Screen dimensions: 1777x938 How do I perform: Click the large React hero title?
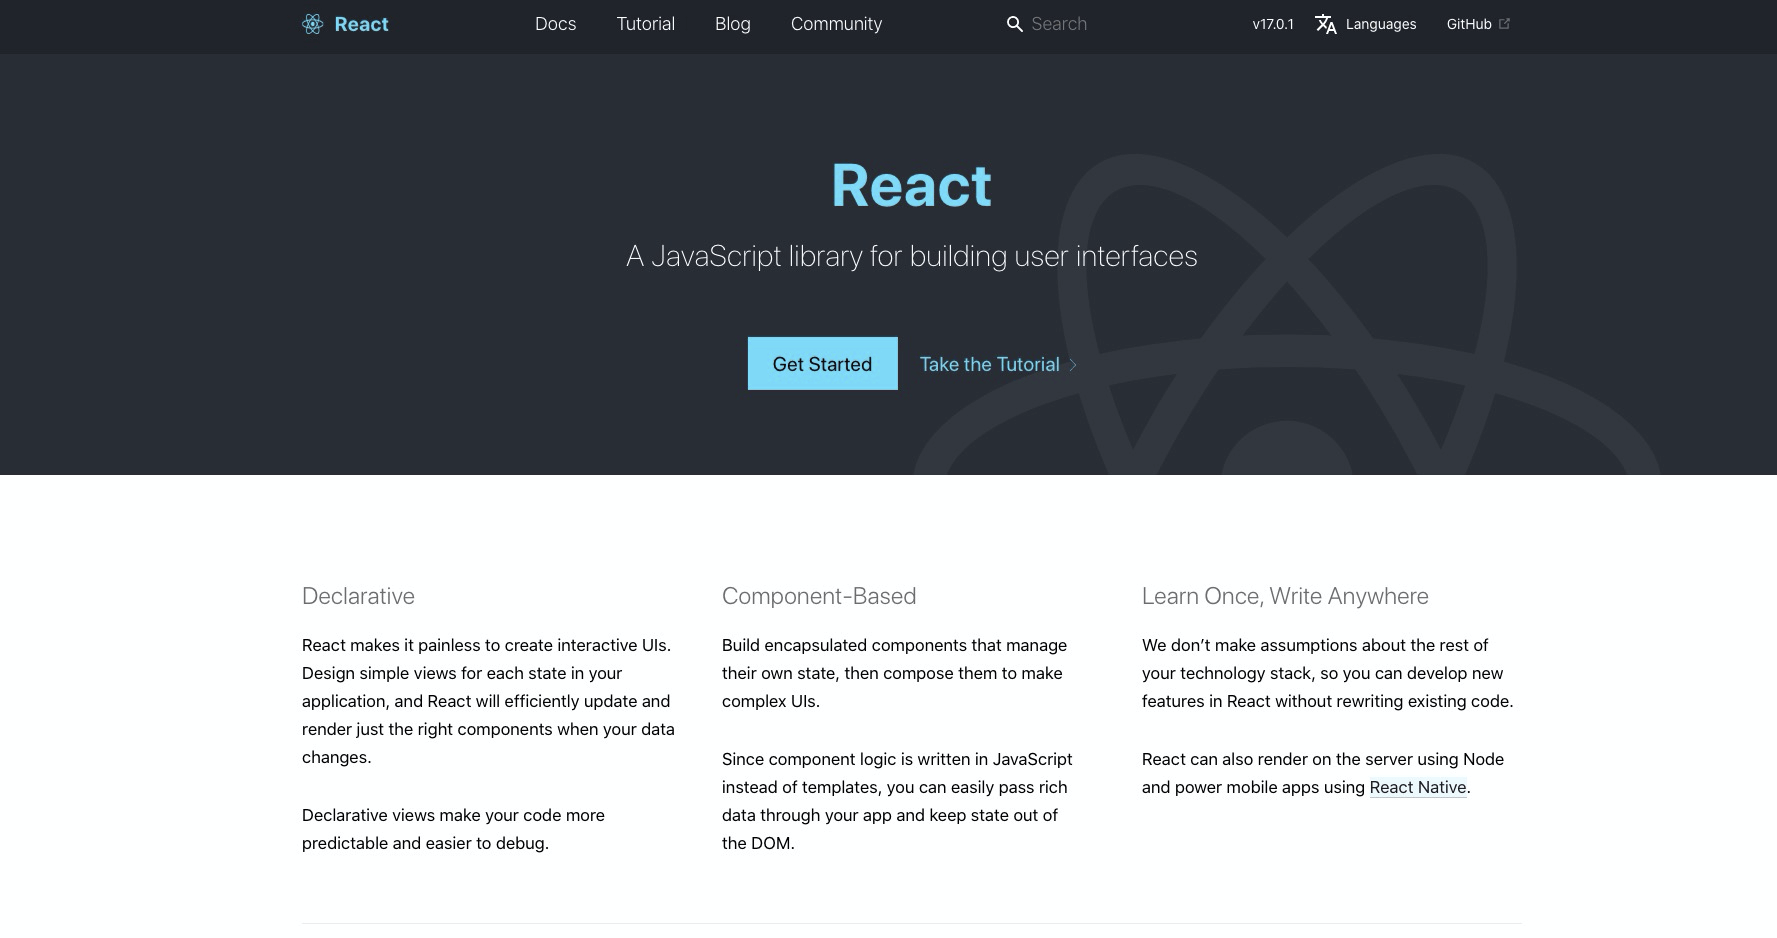tap(912, 186)
